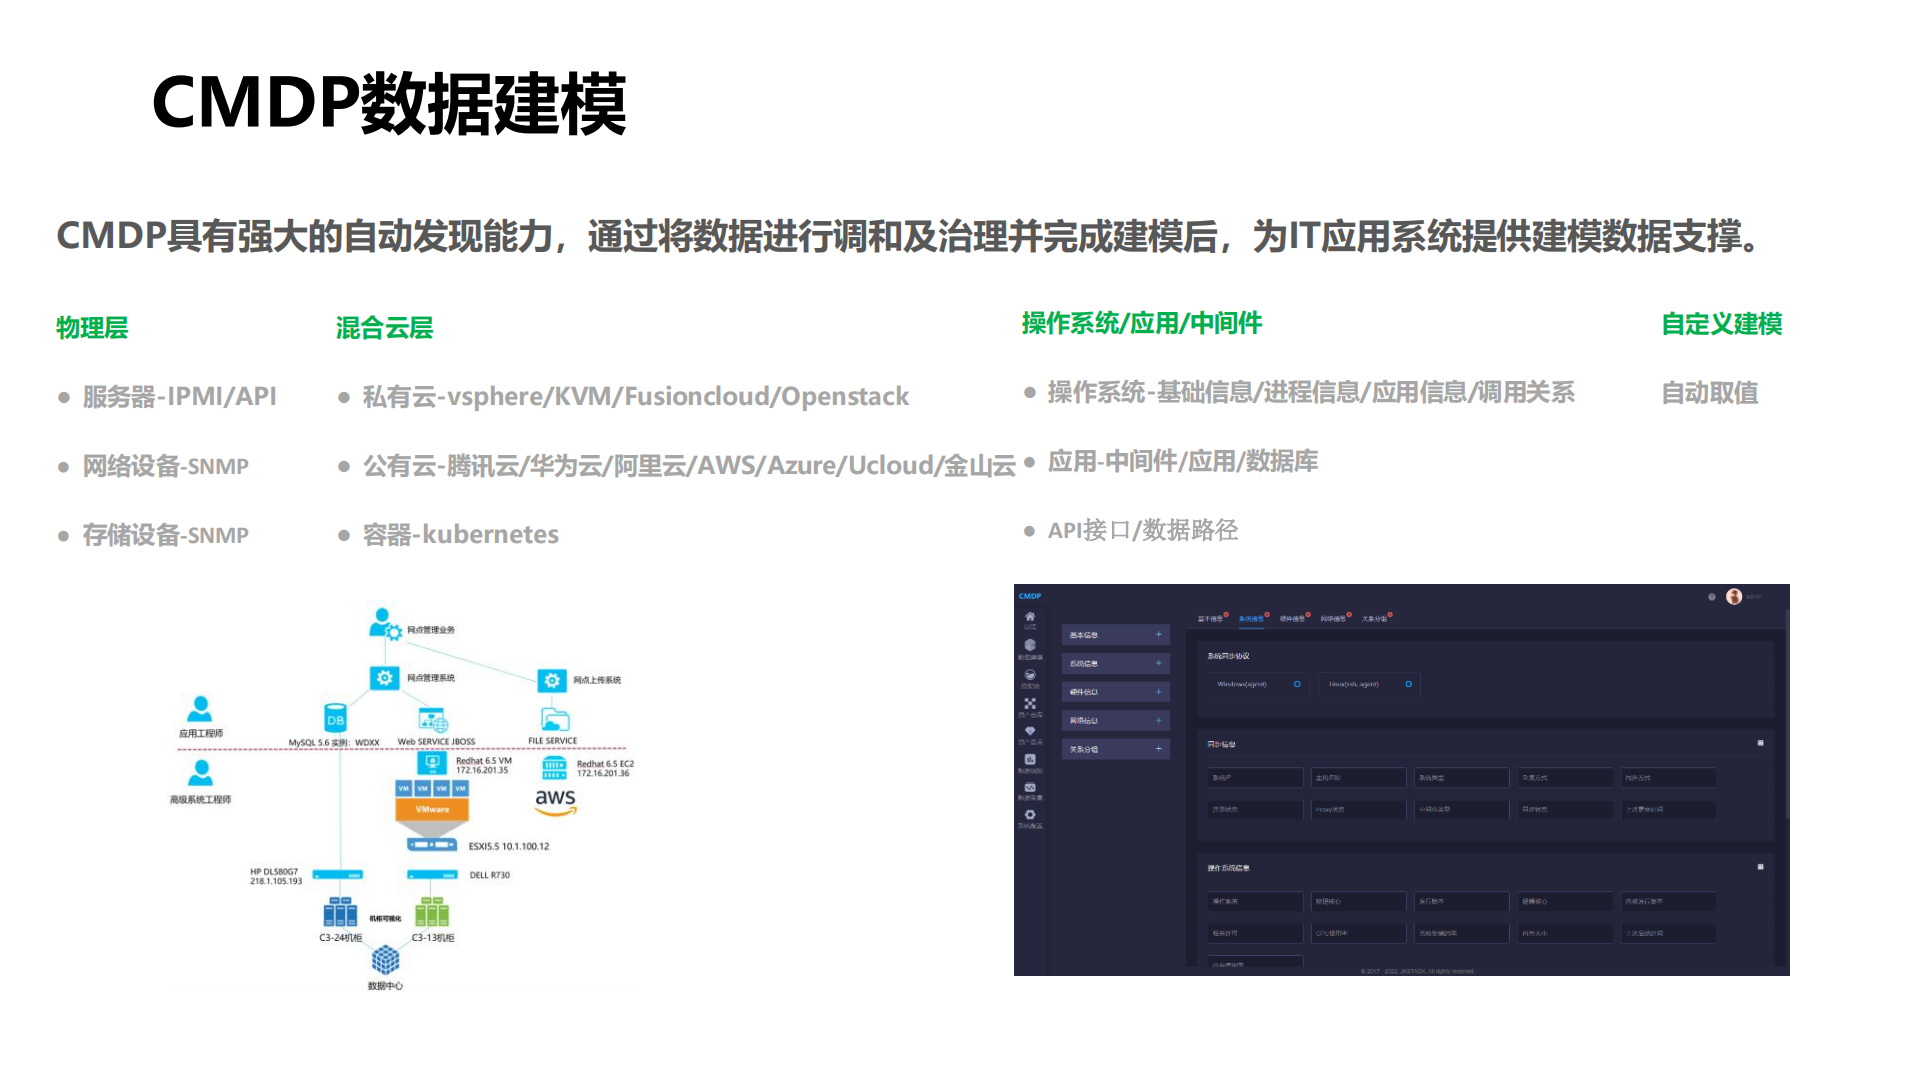Click the bar-chart 数据视图 sidebar icon
Image resolution: width=1919 pixels, height=1080 pixels.
[1030, 759]
